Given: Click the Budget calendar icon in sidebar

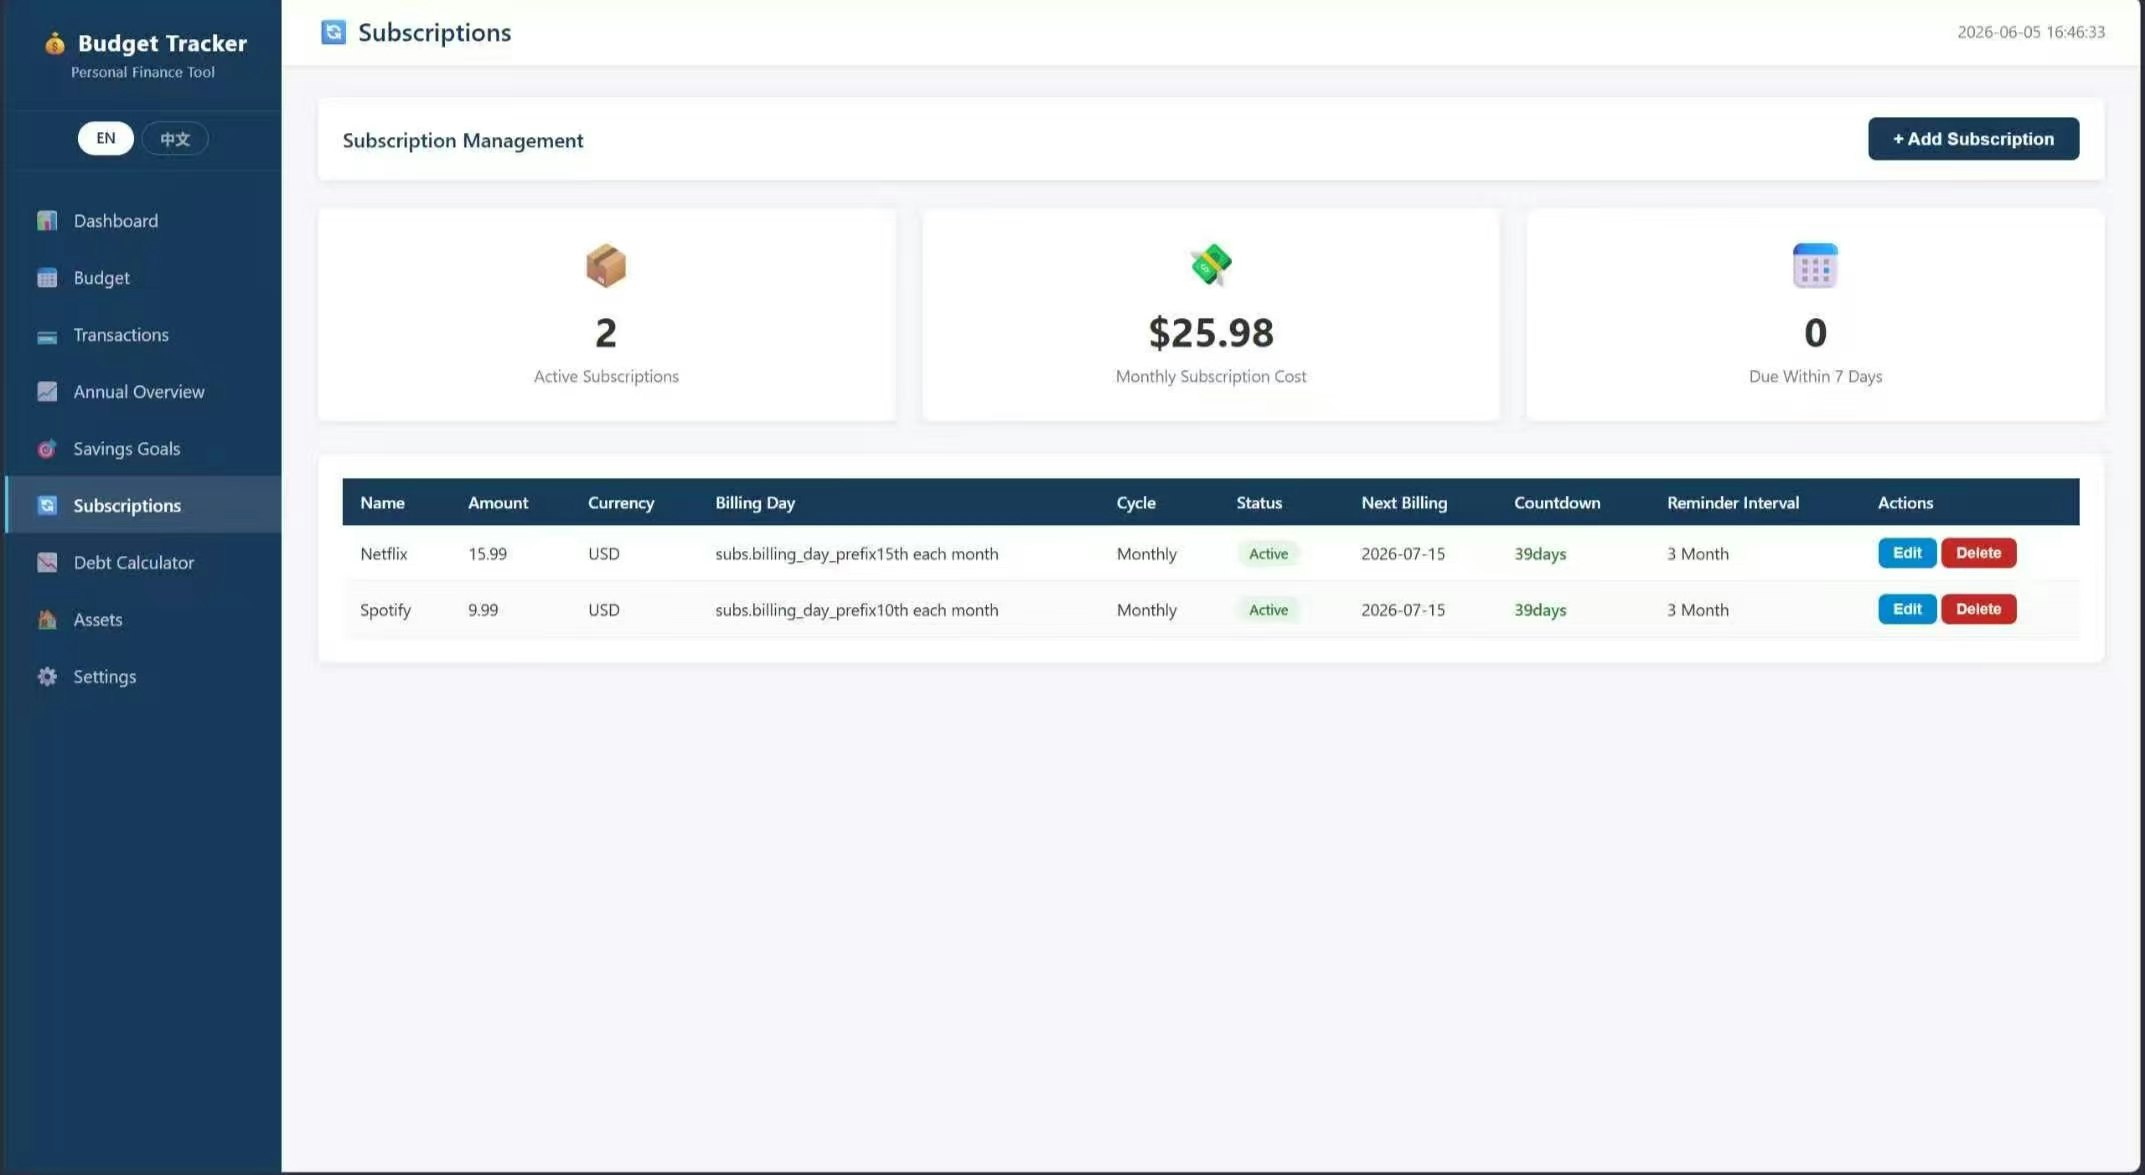Looking at the screenshot, I should (47, 278).
